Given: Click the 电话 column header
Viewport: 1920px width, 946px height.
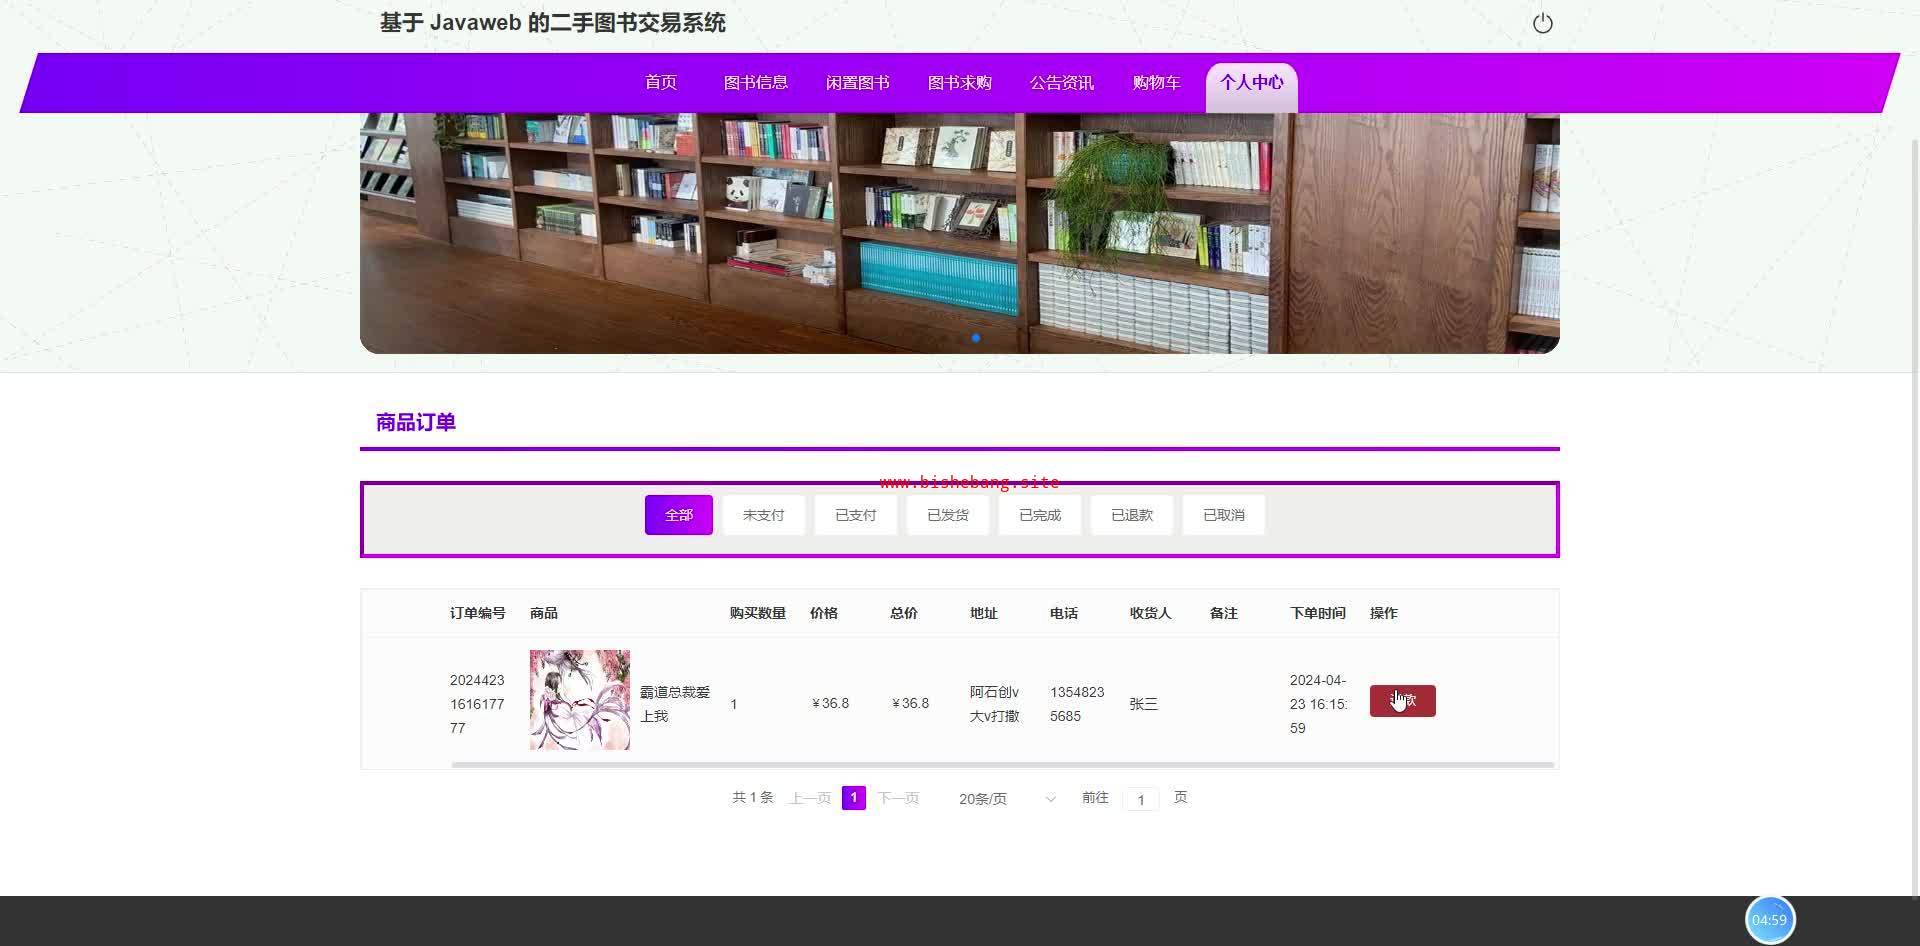Looking at the screenshot, I should tap(1064, 613).
